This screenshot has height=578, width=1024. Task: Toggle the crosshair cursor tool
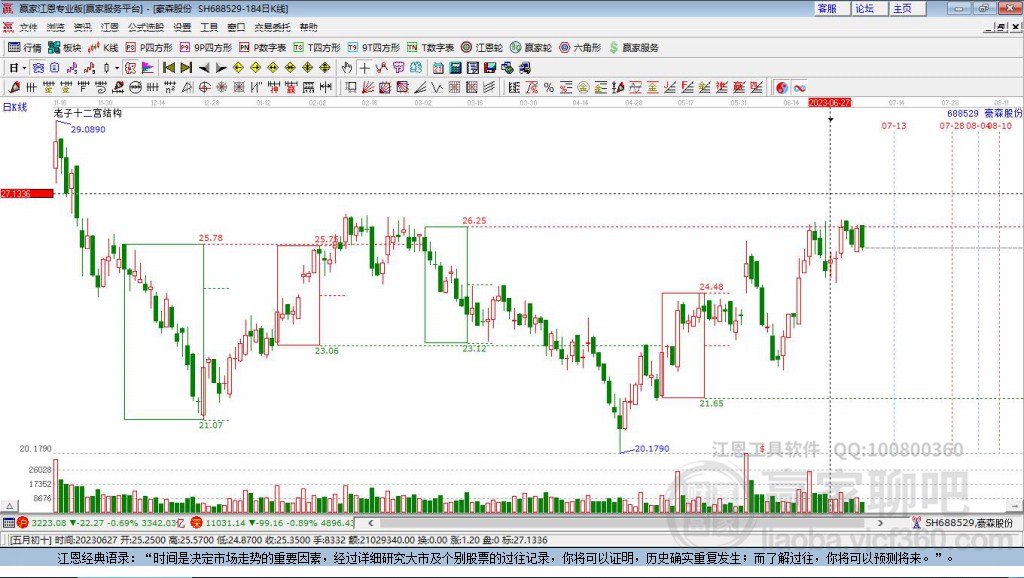tap(364, 68)
